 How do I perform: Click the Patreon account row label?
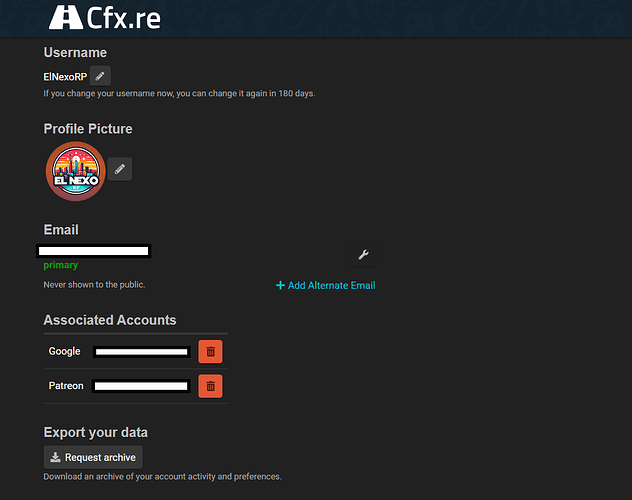(x=66, y=386)
